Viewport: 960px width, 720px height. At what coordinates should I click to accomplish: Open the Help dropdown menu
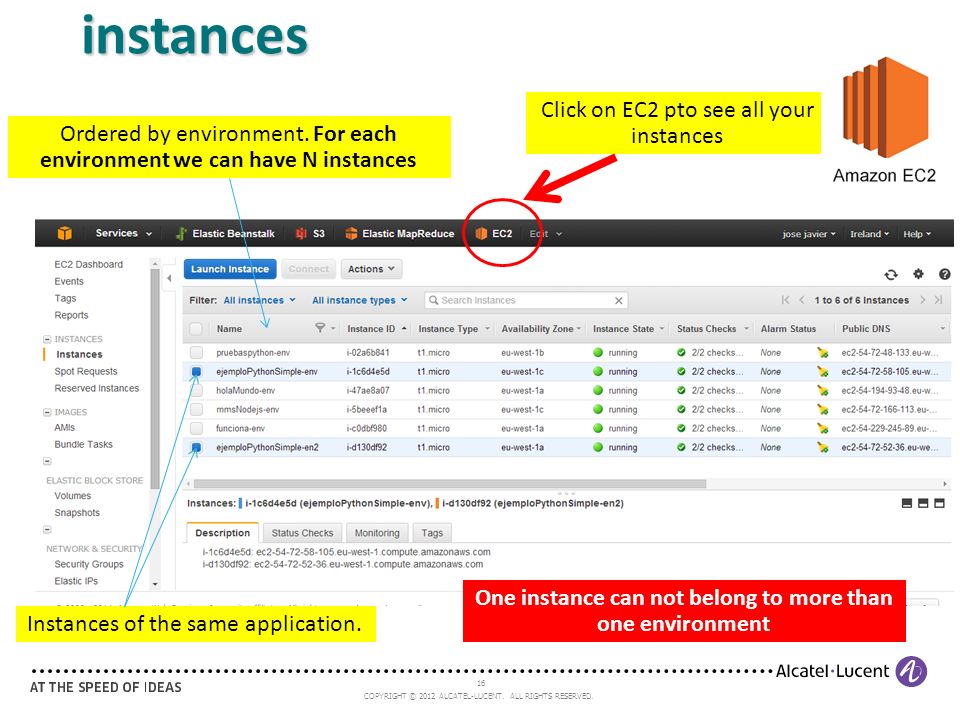click(x=917, y=234)
